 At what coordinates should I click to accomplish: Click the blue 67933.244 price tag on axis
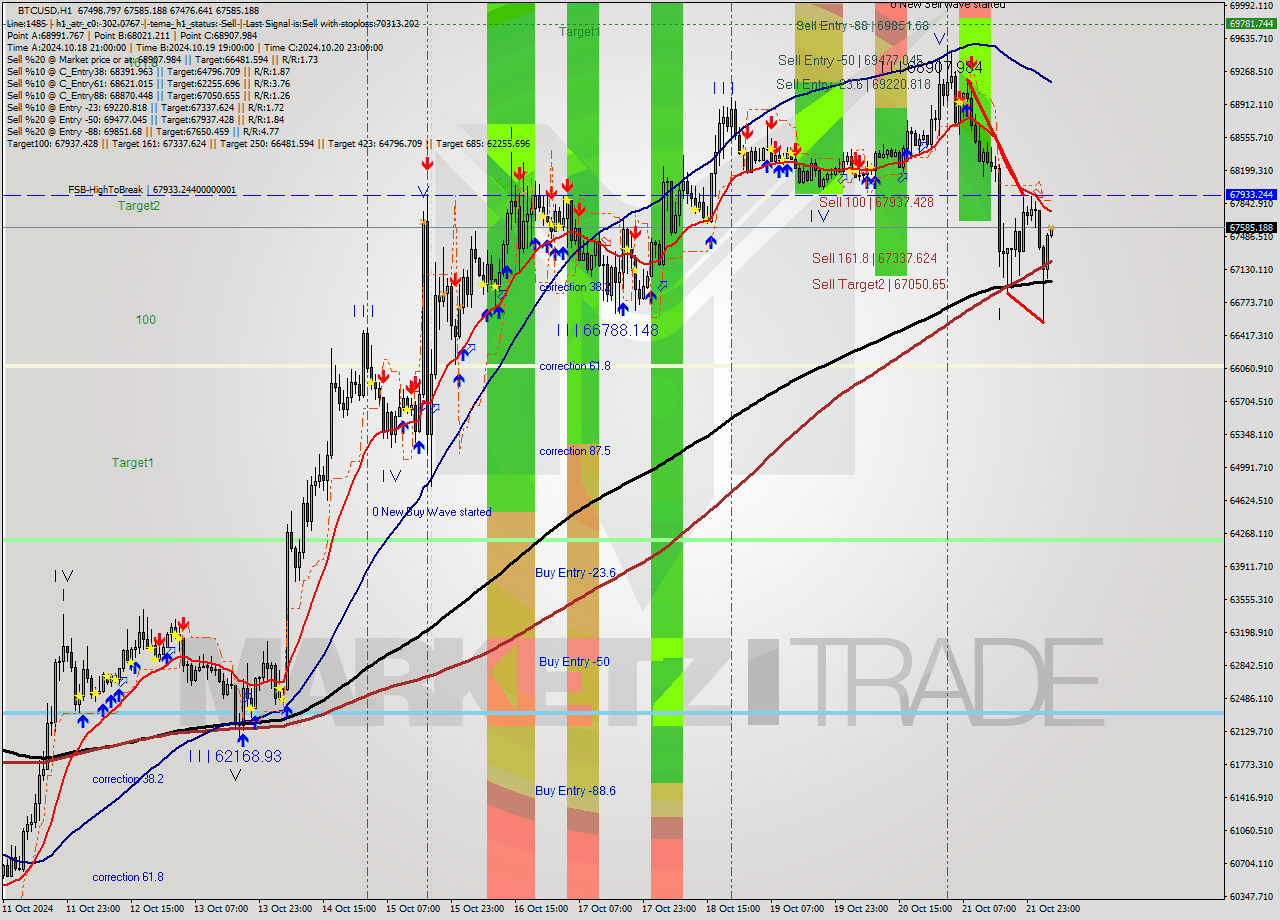1251,194
